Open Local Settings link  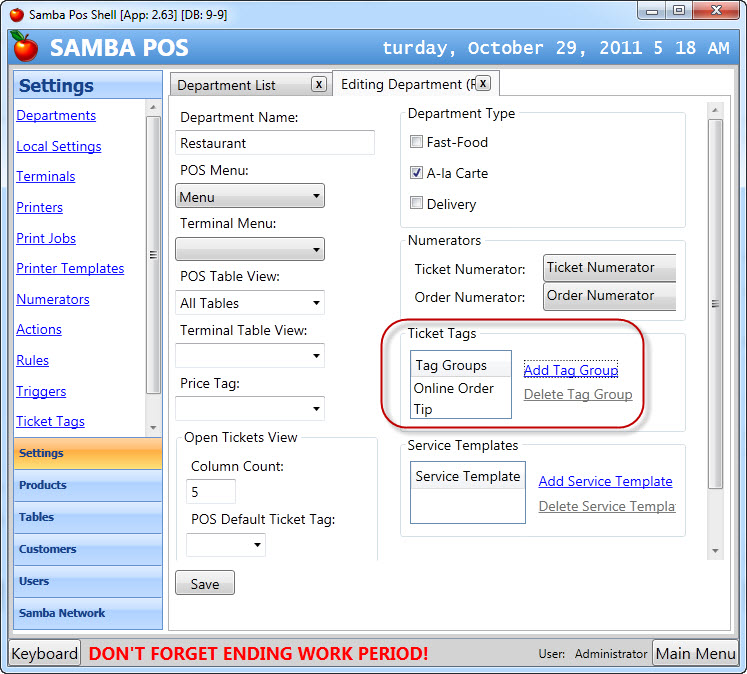(59, 146)
